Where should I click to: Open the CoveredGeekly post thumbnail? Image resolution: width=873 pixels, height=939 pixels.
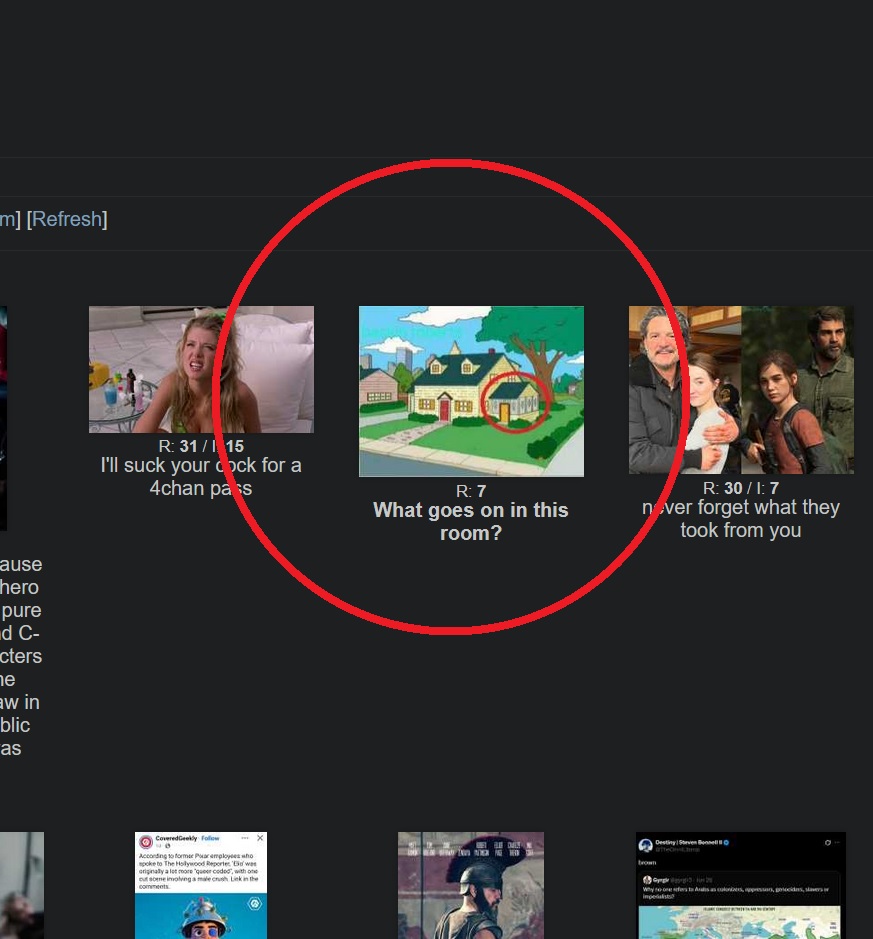201,885
